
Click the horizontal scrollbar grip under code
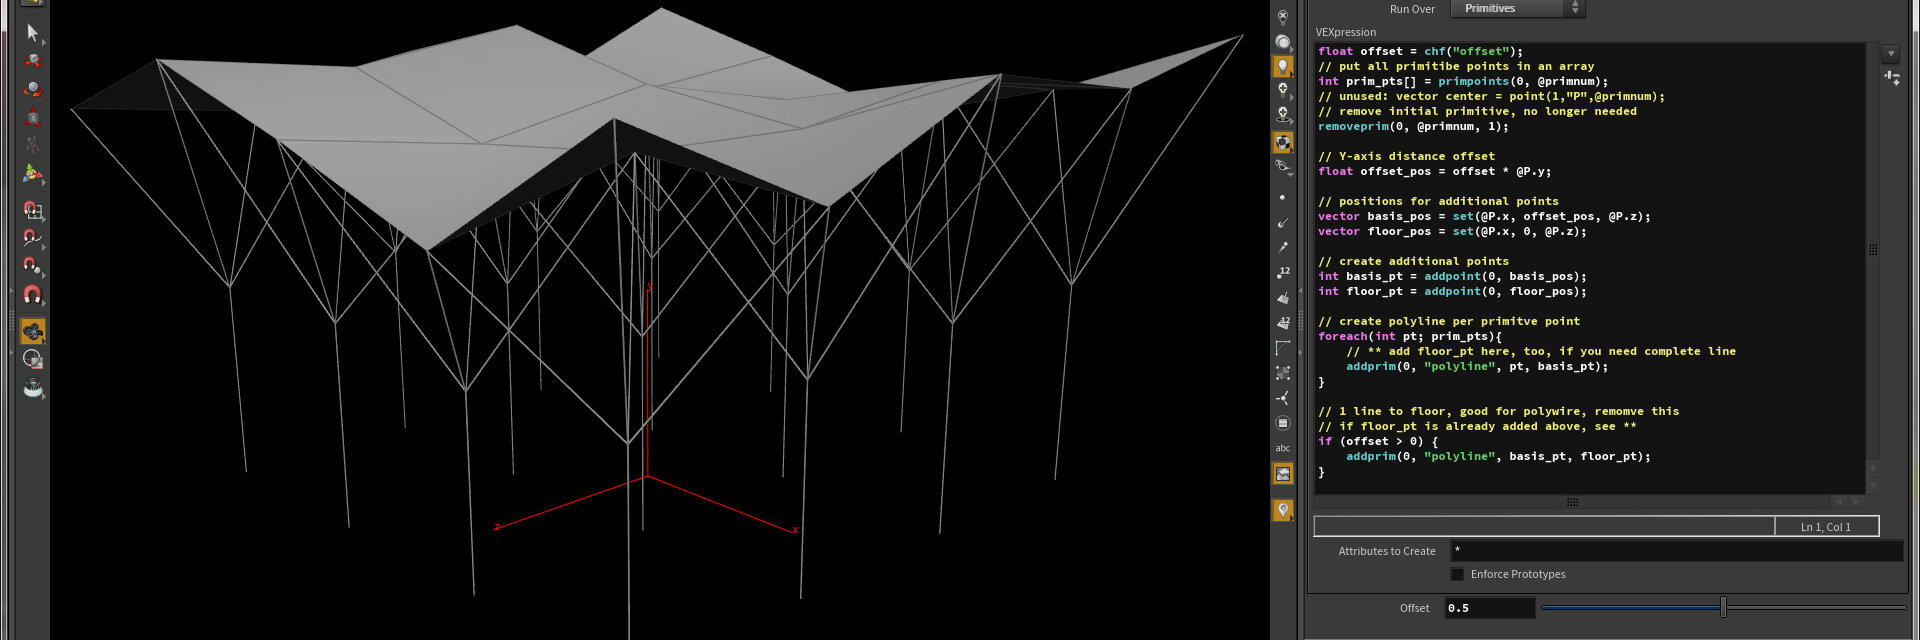tap(1572, 502)
